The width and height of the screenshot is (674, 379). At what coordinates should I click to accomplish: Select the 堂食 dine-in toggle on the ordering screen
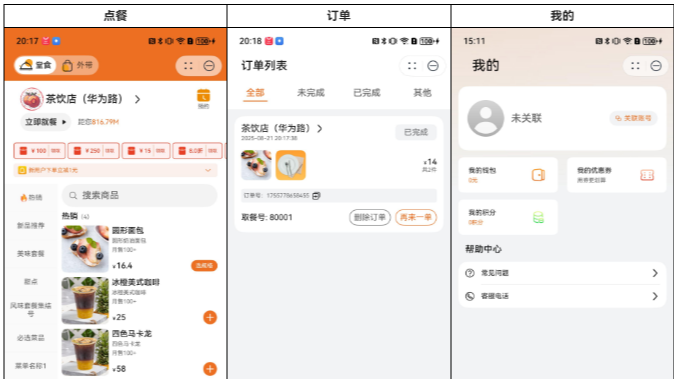[x=35, y=65]
